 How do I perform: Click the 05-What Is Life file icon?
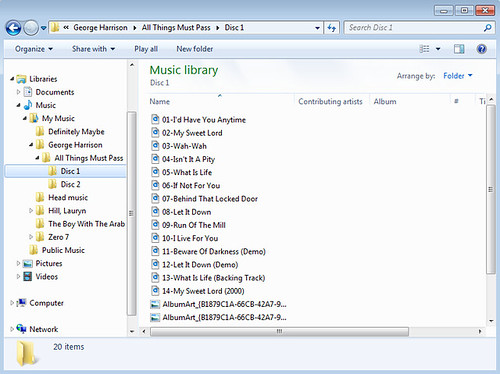coord(155,172)
